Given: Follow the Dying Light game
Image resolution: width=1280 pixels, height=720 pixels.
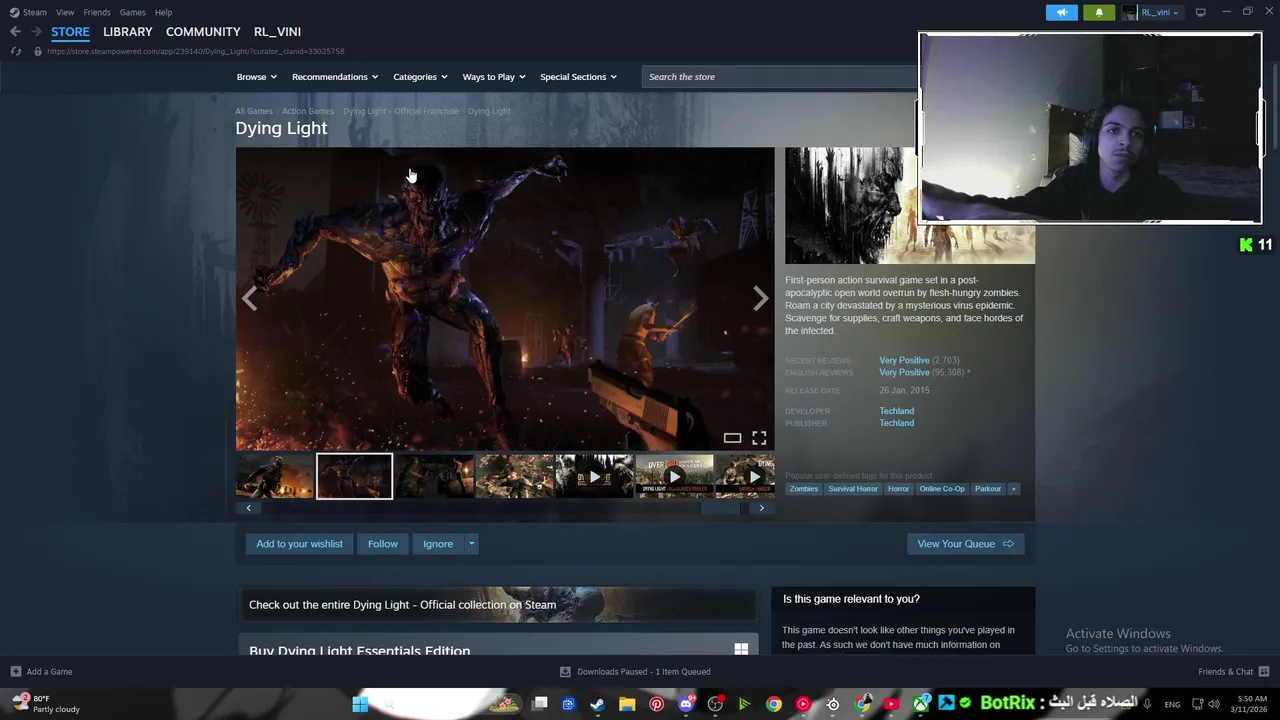Looking at the screenshot, I should click(382, 544).
